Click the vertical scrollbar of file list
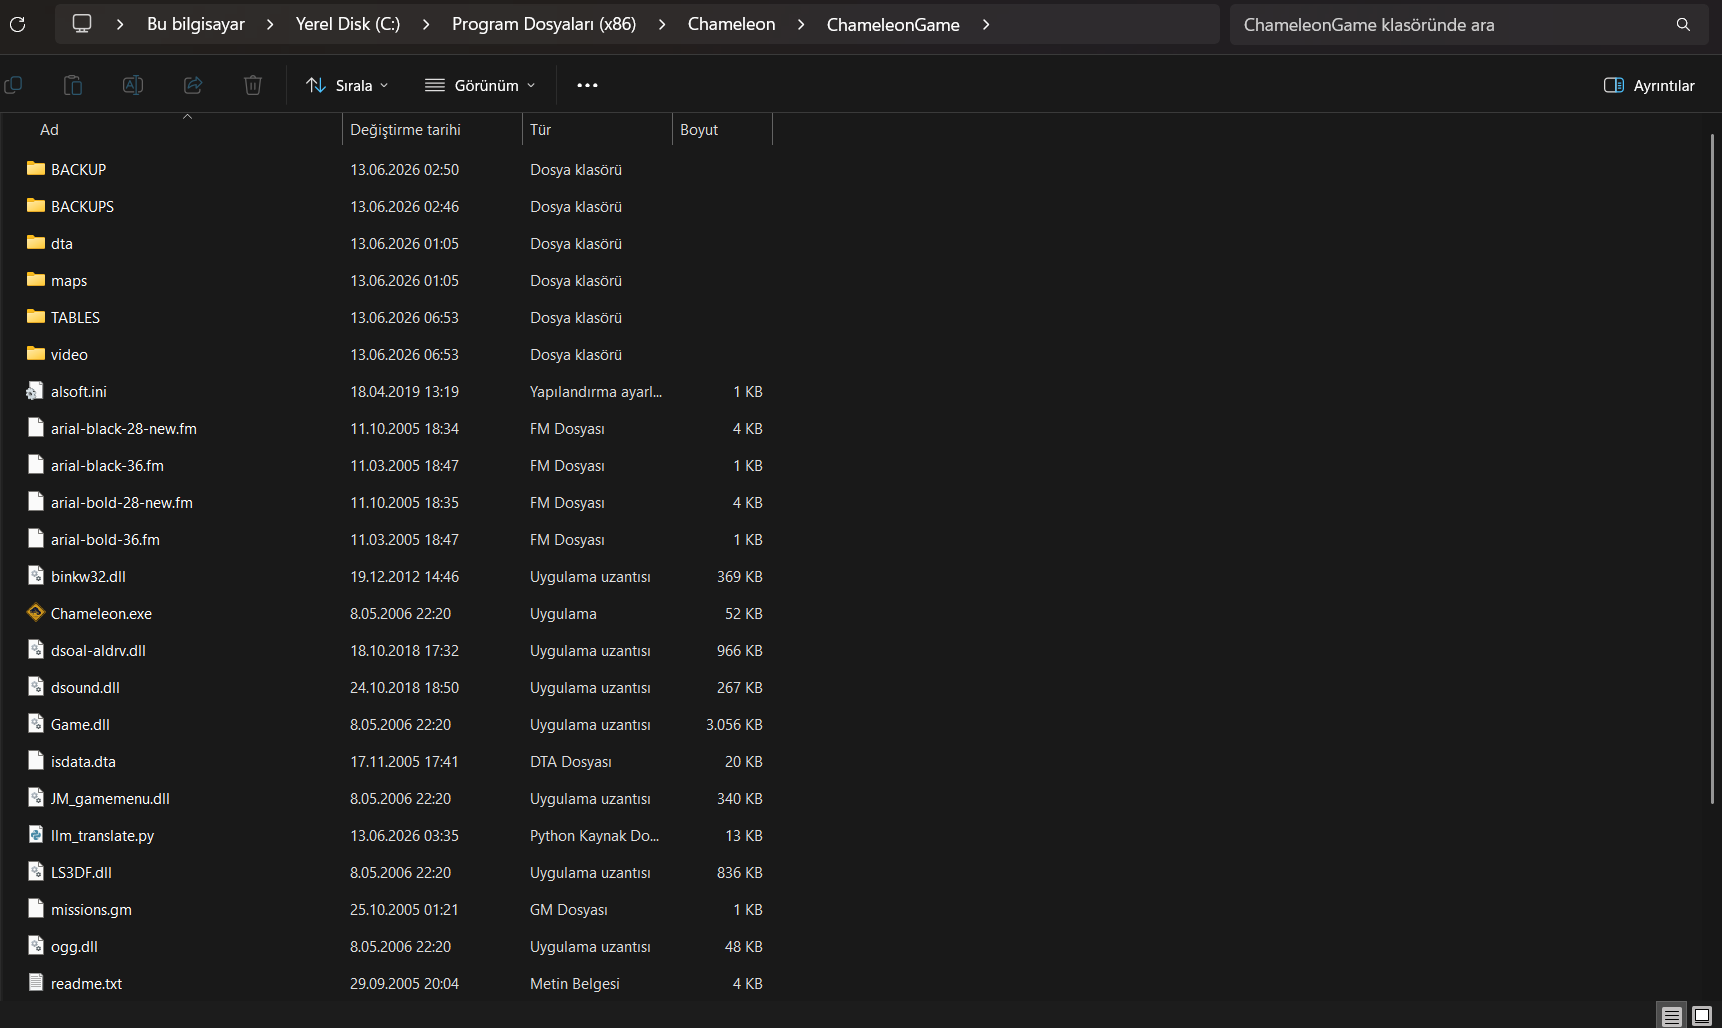1722x1028 pixels. [1712, 468]
